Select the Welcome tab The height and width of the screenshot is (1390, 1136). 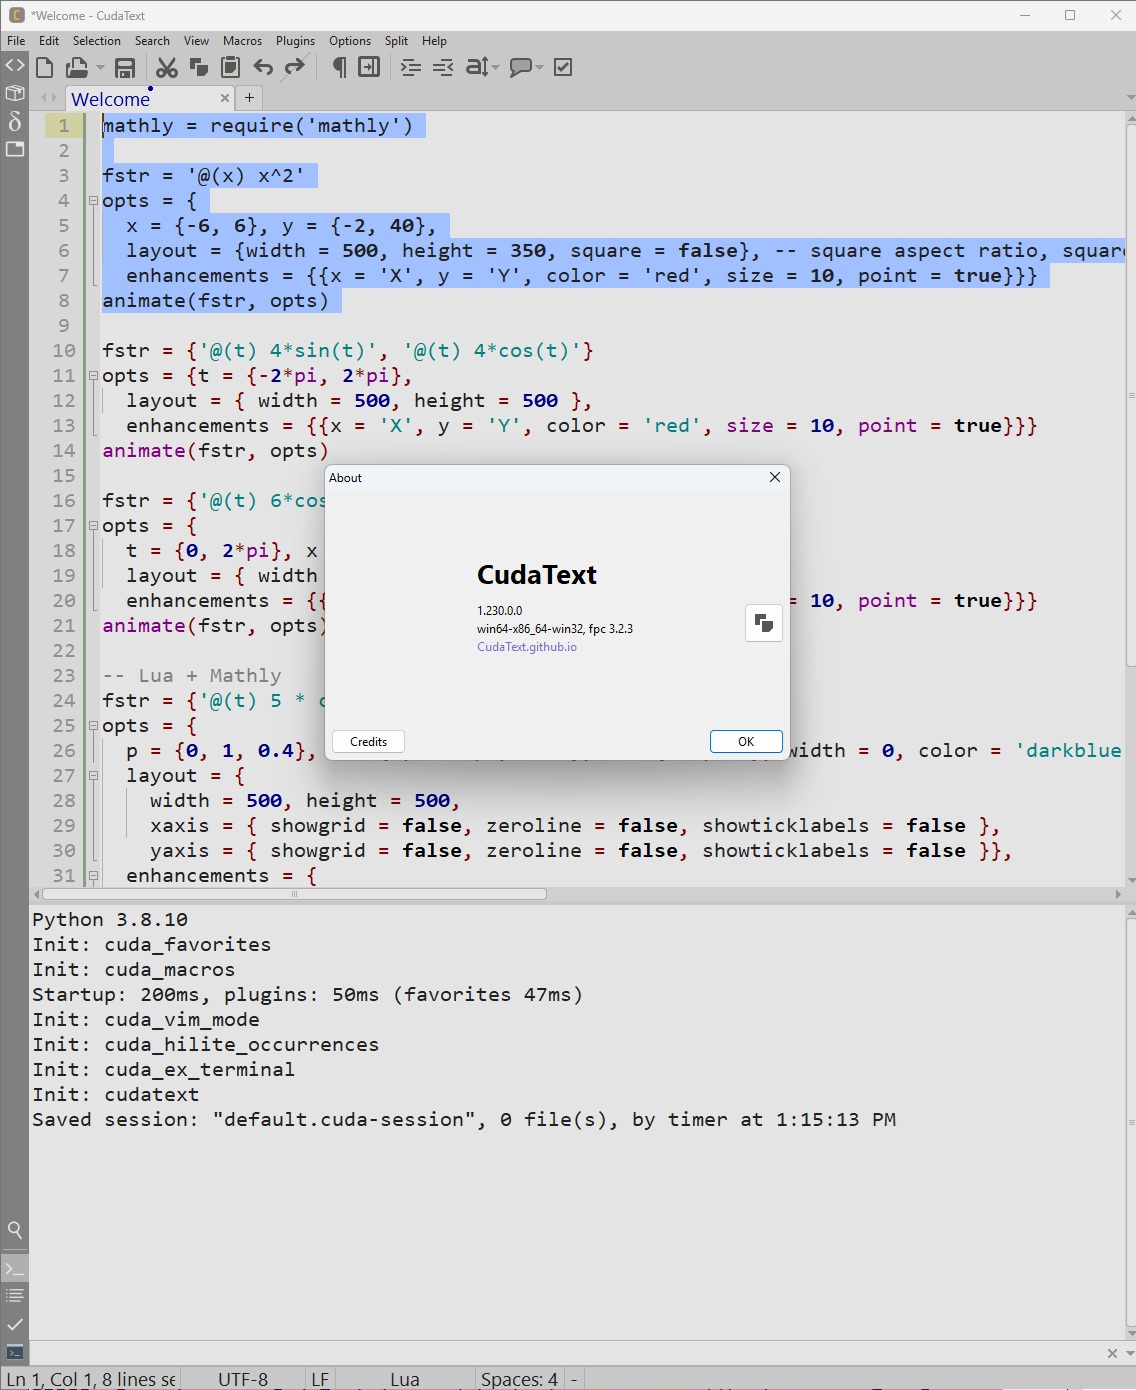[x=111, y=99]
